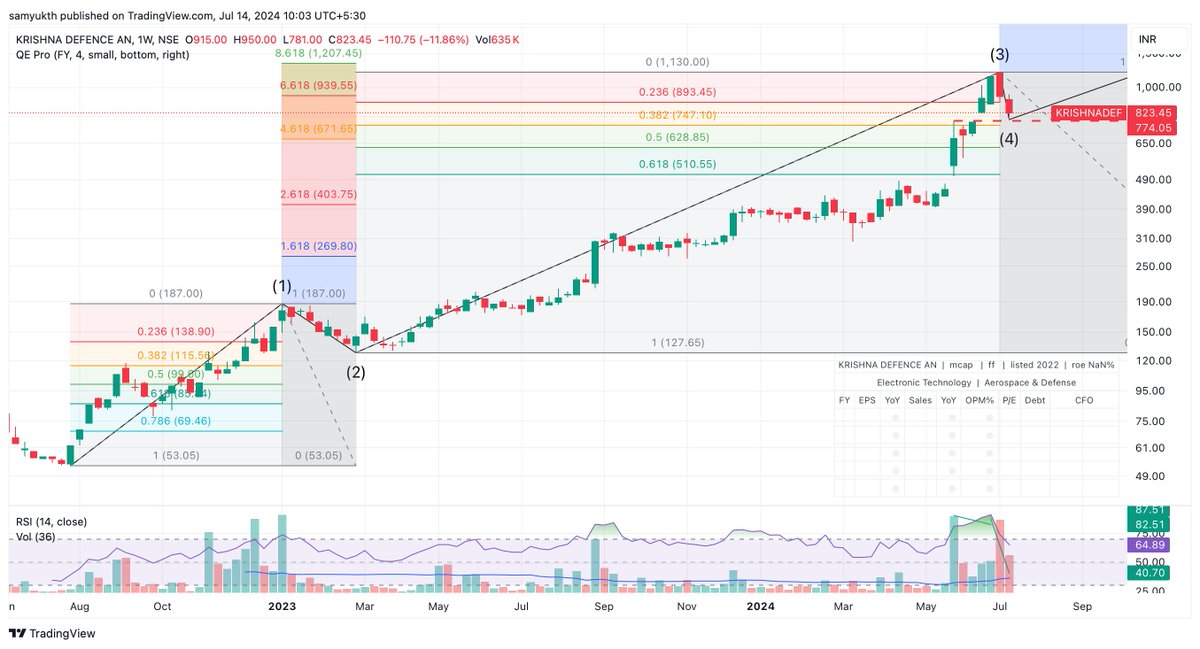Select the wave (4) label
This screenshot has width=1200, height=649.
[x=1009, y=139]
